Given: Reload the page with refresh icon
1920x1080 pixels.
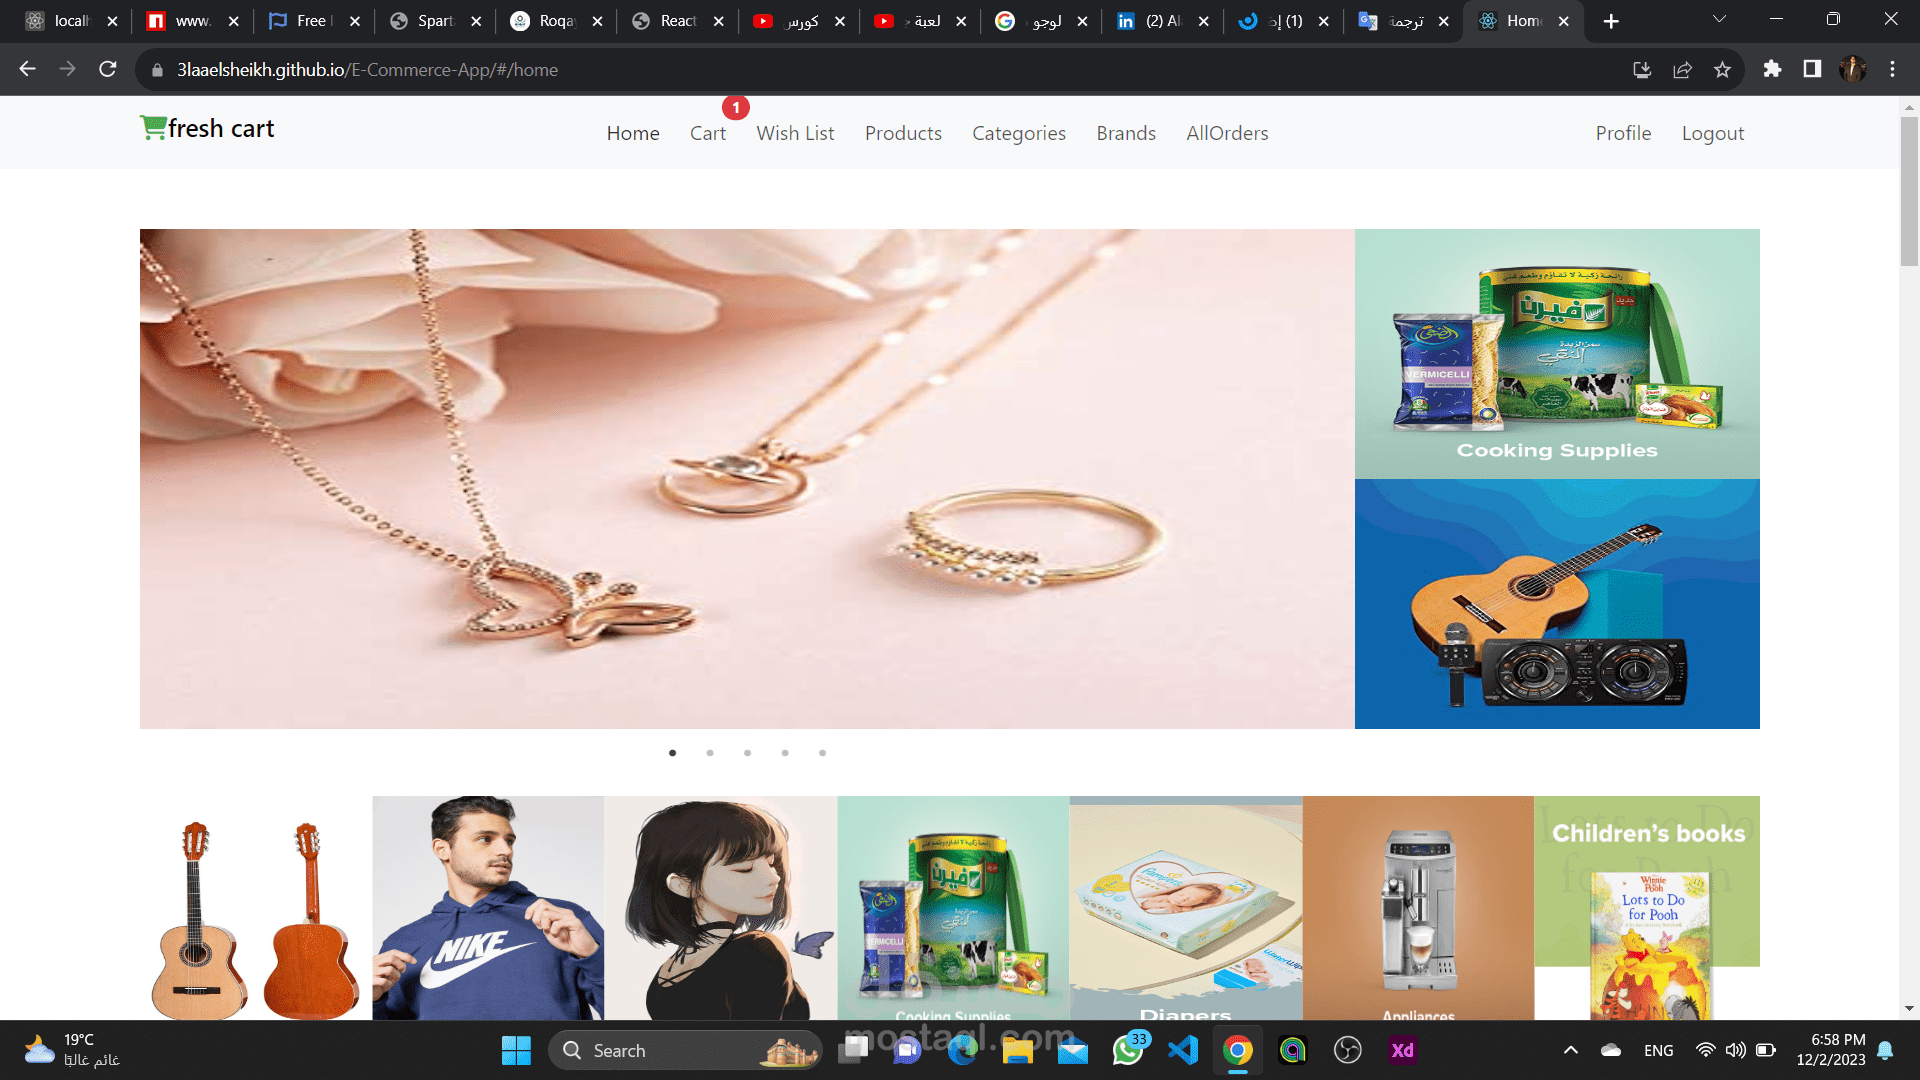Looking at the screenshot, I should click(108, 69).
